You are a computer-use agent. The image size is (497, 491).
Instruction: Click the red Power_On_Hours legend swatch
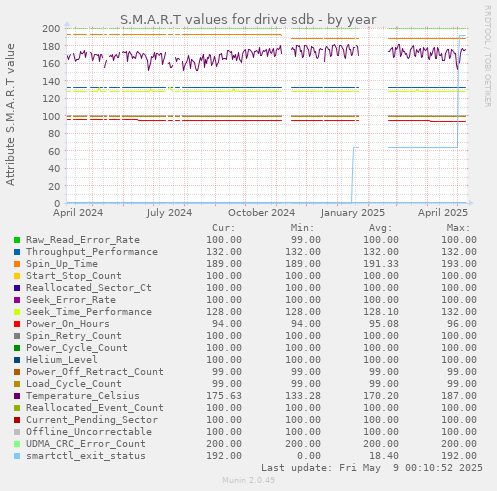click(17, 324)
